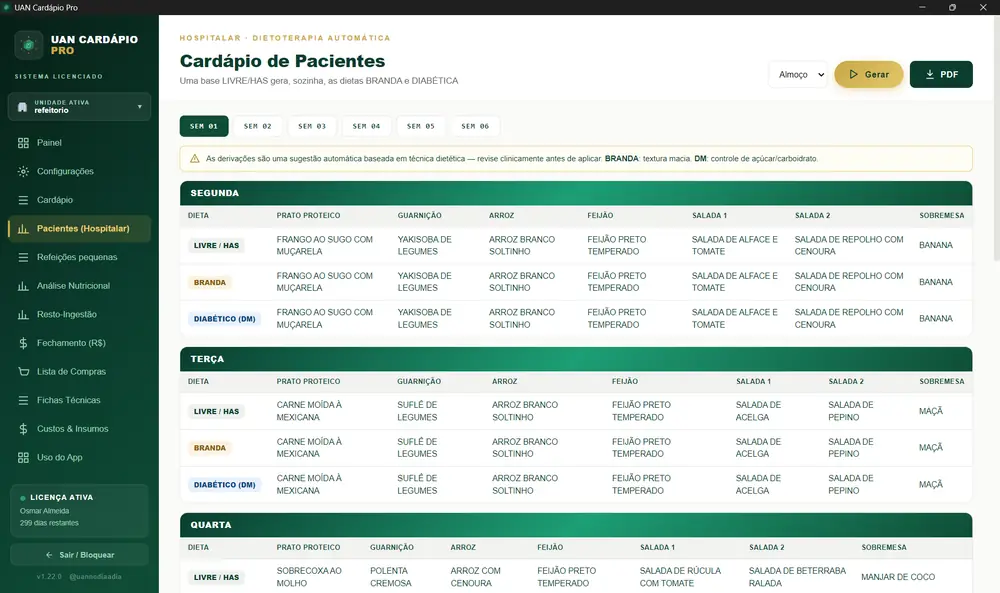
Task: Click DIABÉTICO (DM) badge in Segunda
Action: click(224, 319)
